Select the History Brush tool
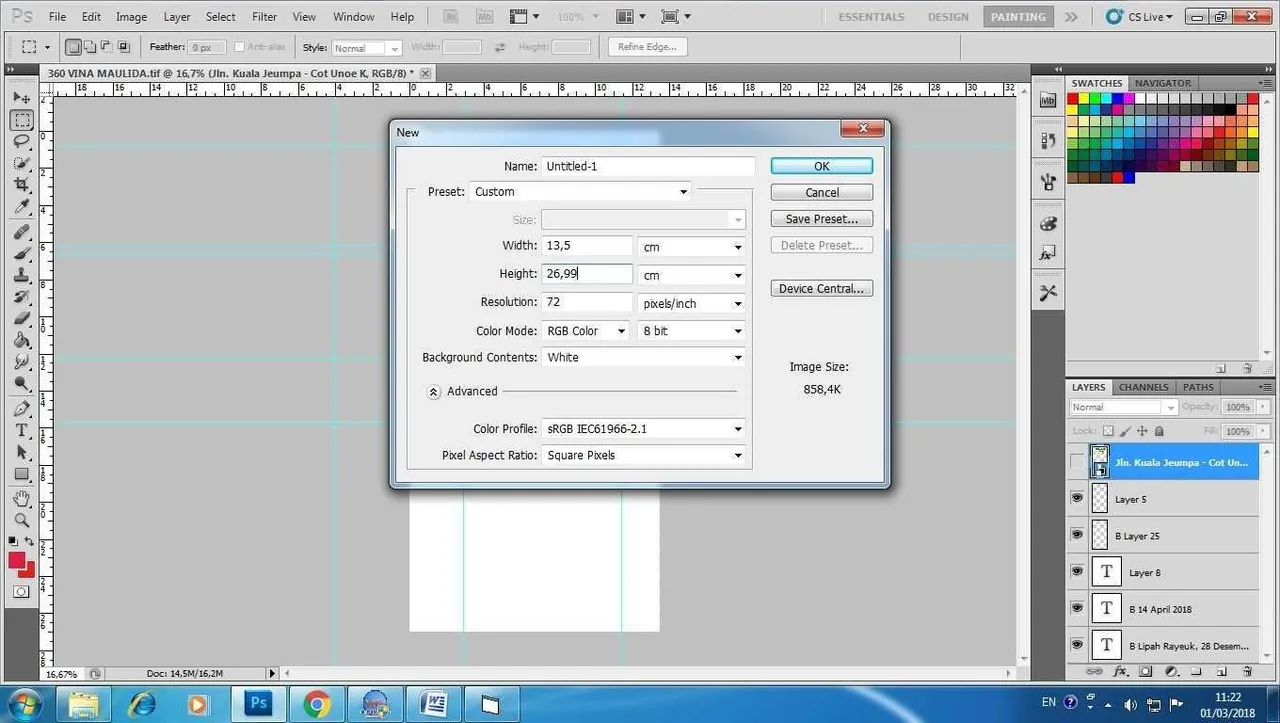The height and width of the screenshot is (723, 1280). tap(21, 298)
